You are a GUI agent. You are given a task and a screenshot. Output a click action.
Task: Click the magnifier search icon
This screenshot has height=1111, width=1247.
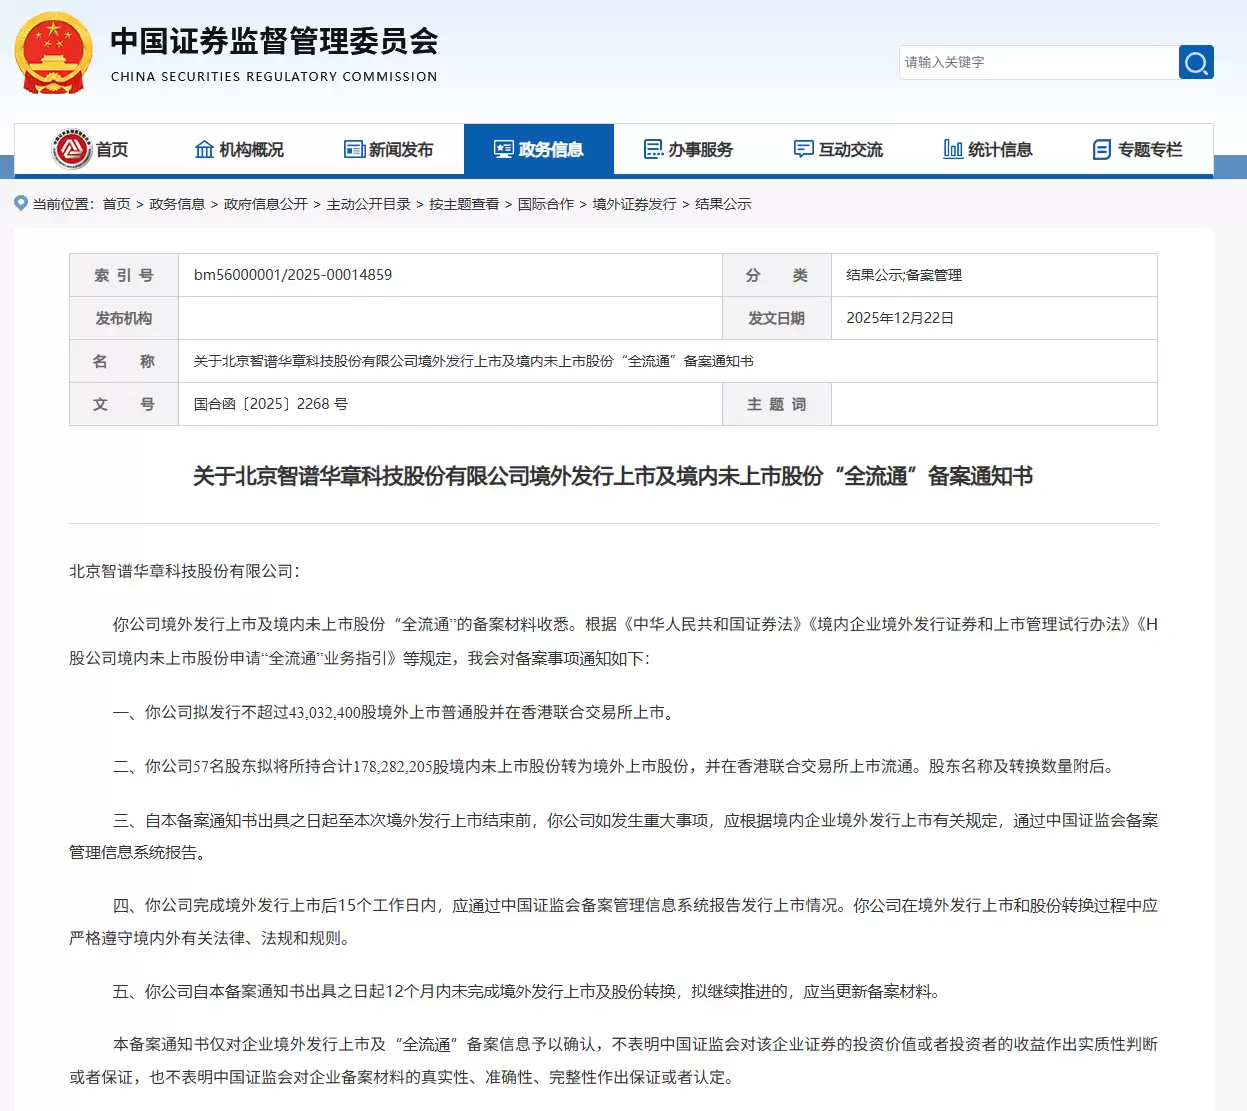(1196, 62)
